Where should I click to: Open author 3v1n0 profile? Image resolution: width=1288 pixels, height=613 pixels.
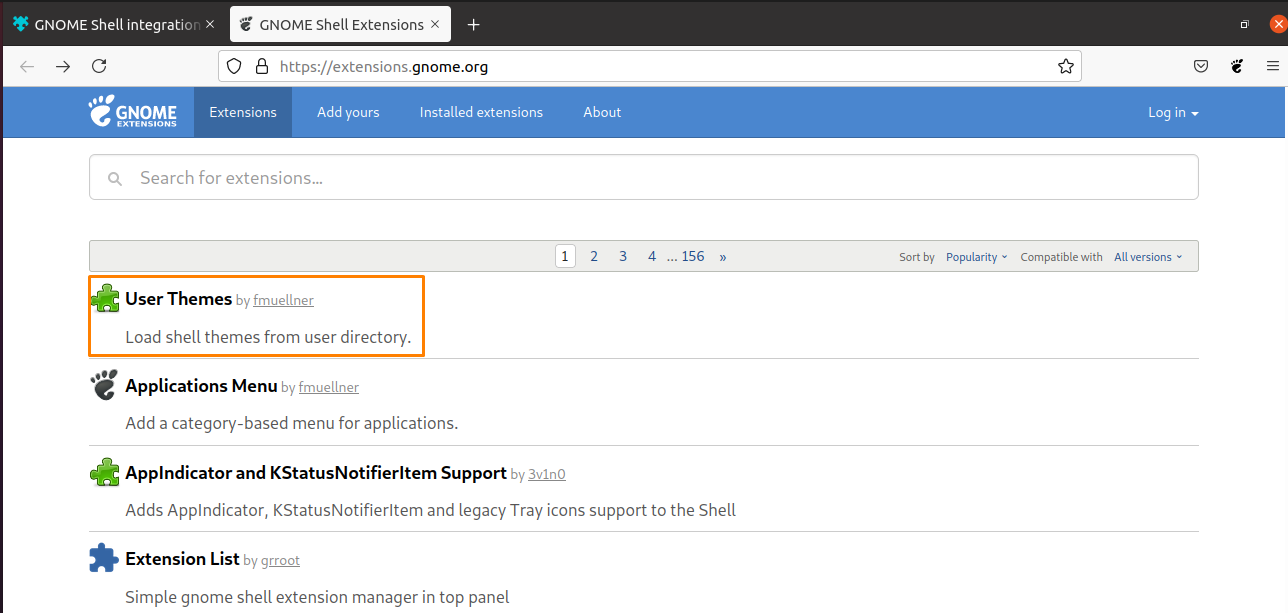coord(547,474)
